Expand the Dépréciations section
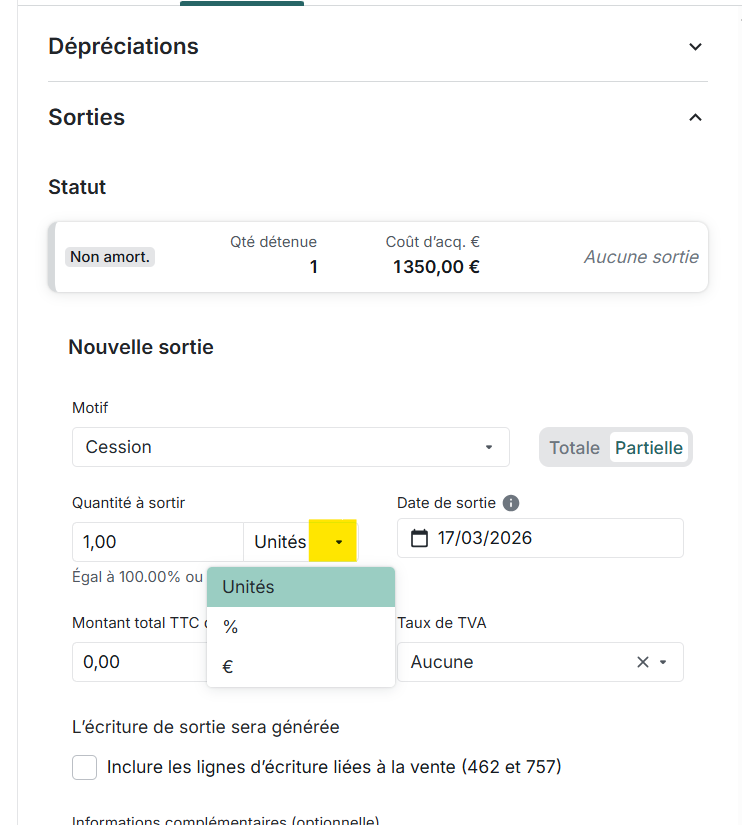 696,47
